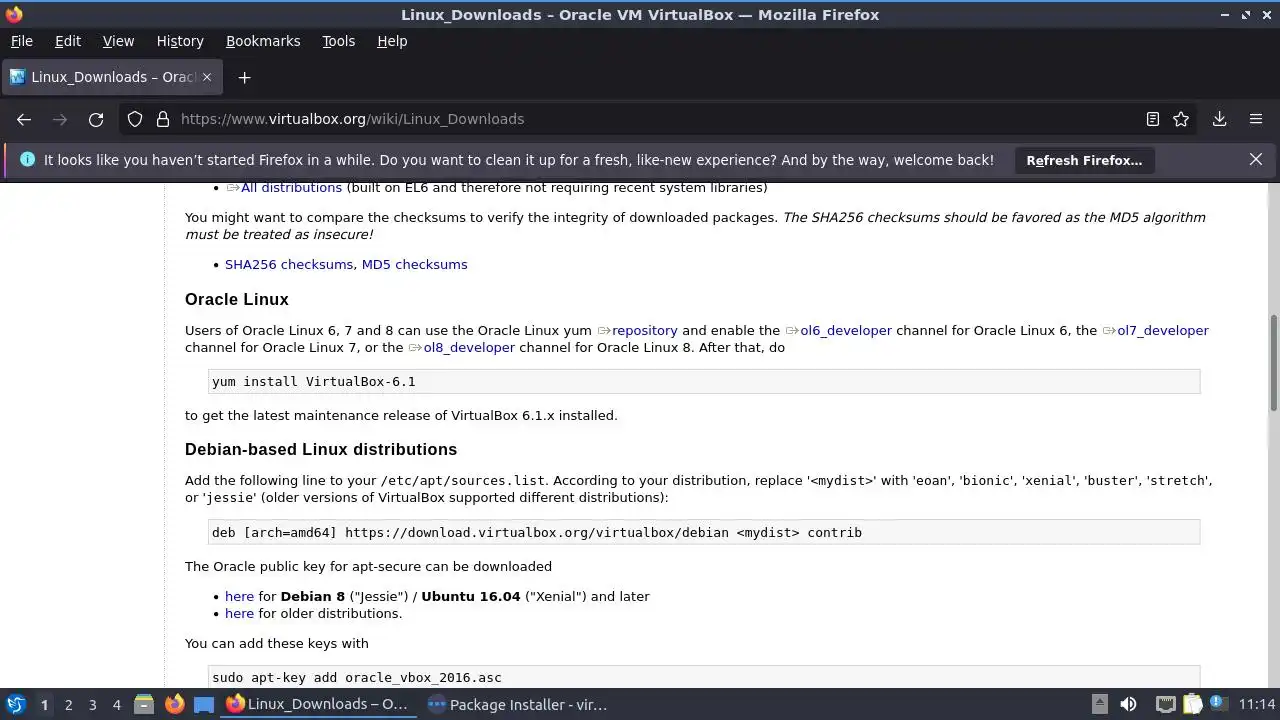Click 'here' link for Debian 8 key

pyautogui.click(x=239, y=596)
